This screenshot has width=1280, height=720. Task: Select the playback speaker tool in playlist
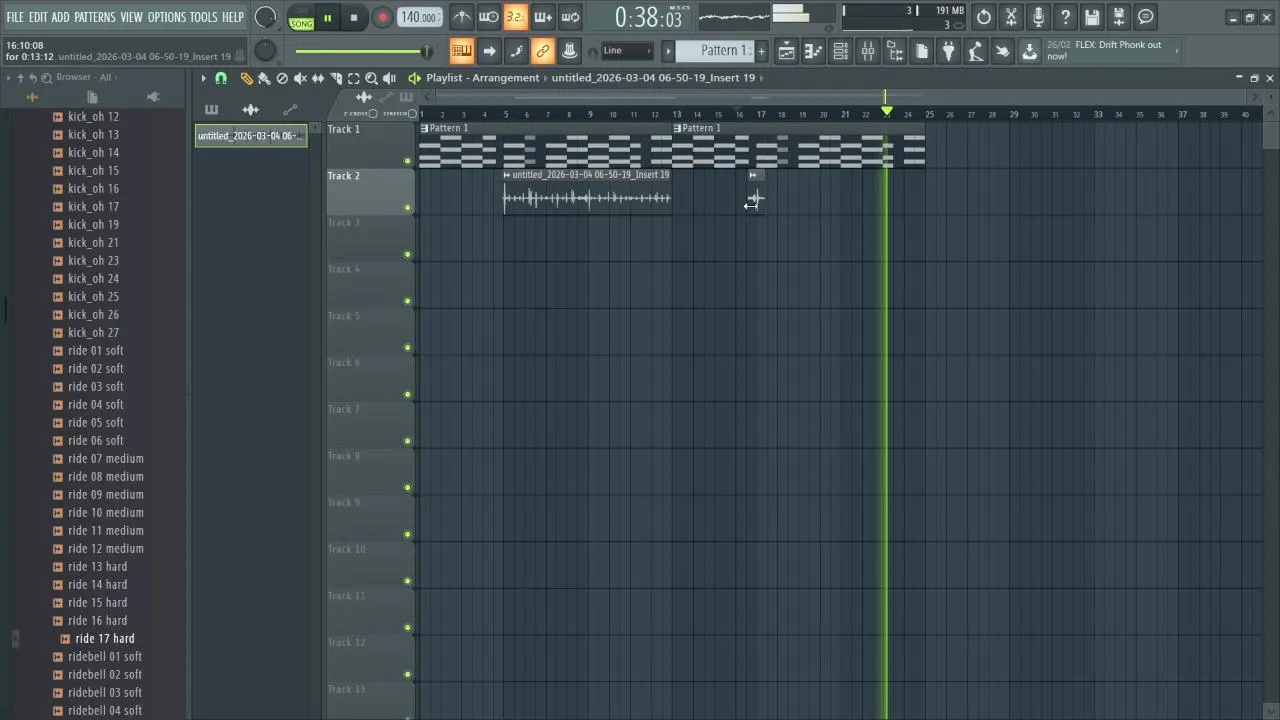pos(389,78)
